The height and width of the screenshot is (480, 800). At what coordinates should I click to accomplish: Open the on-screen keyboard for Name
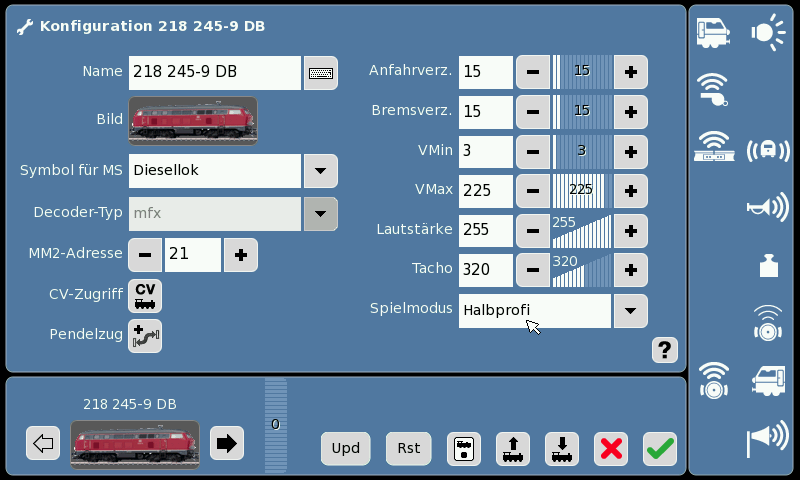pyautogui.click(x=320, y=73)
